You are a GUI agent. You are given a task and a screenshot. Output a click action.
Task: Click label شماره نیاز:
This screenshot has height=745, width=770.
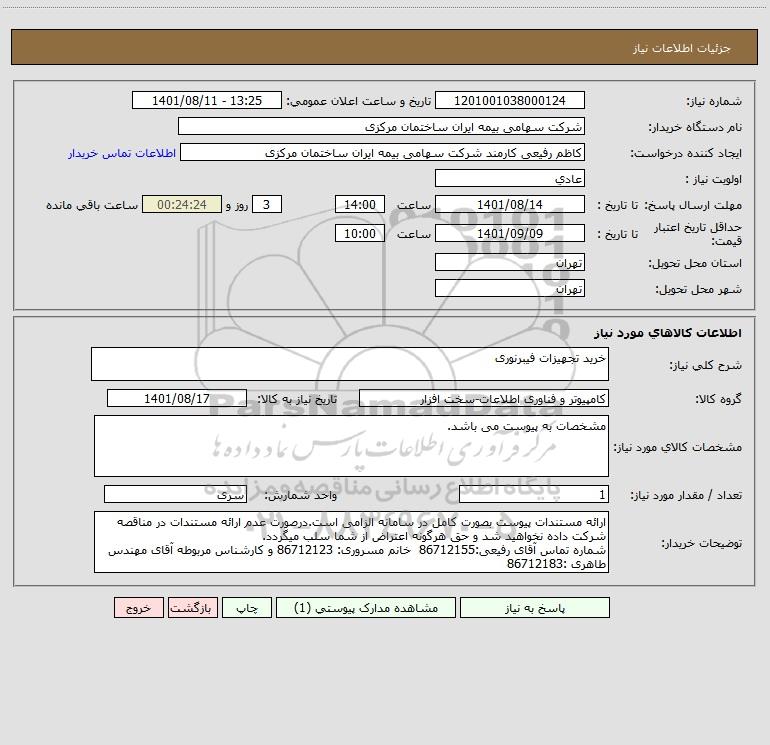click(x=714, y=102)
